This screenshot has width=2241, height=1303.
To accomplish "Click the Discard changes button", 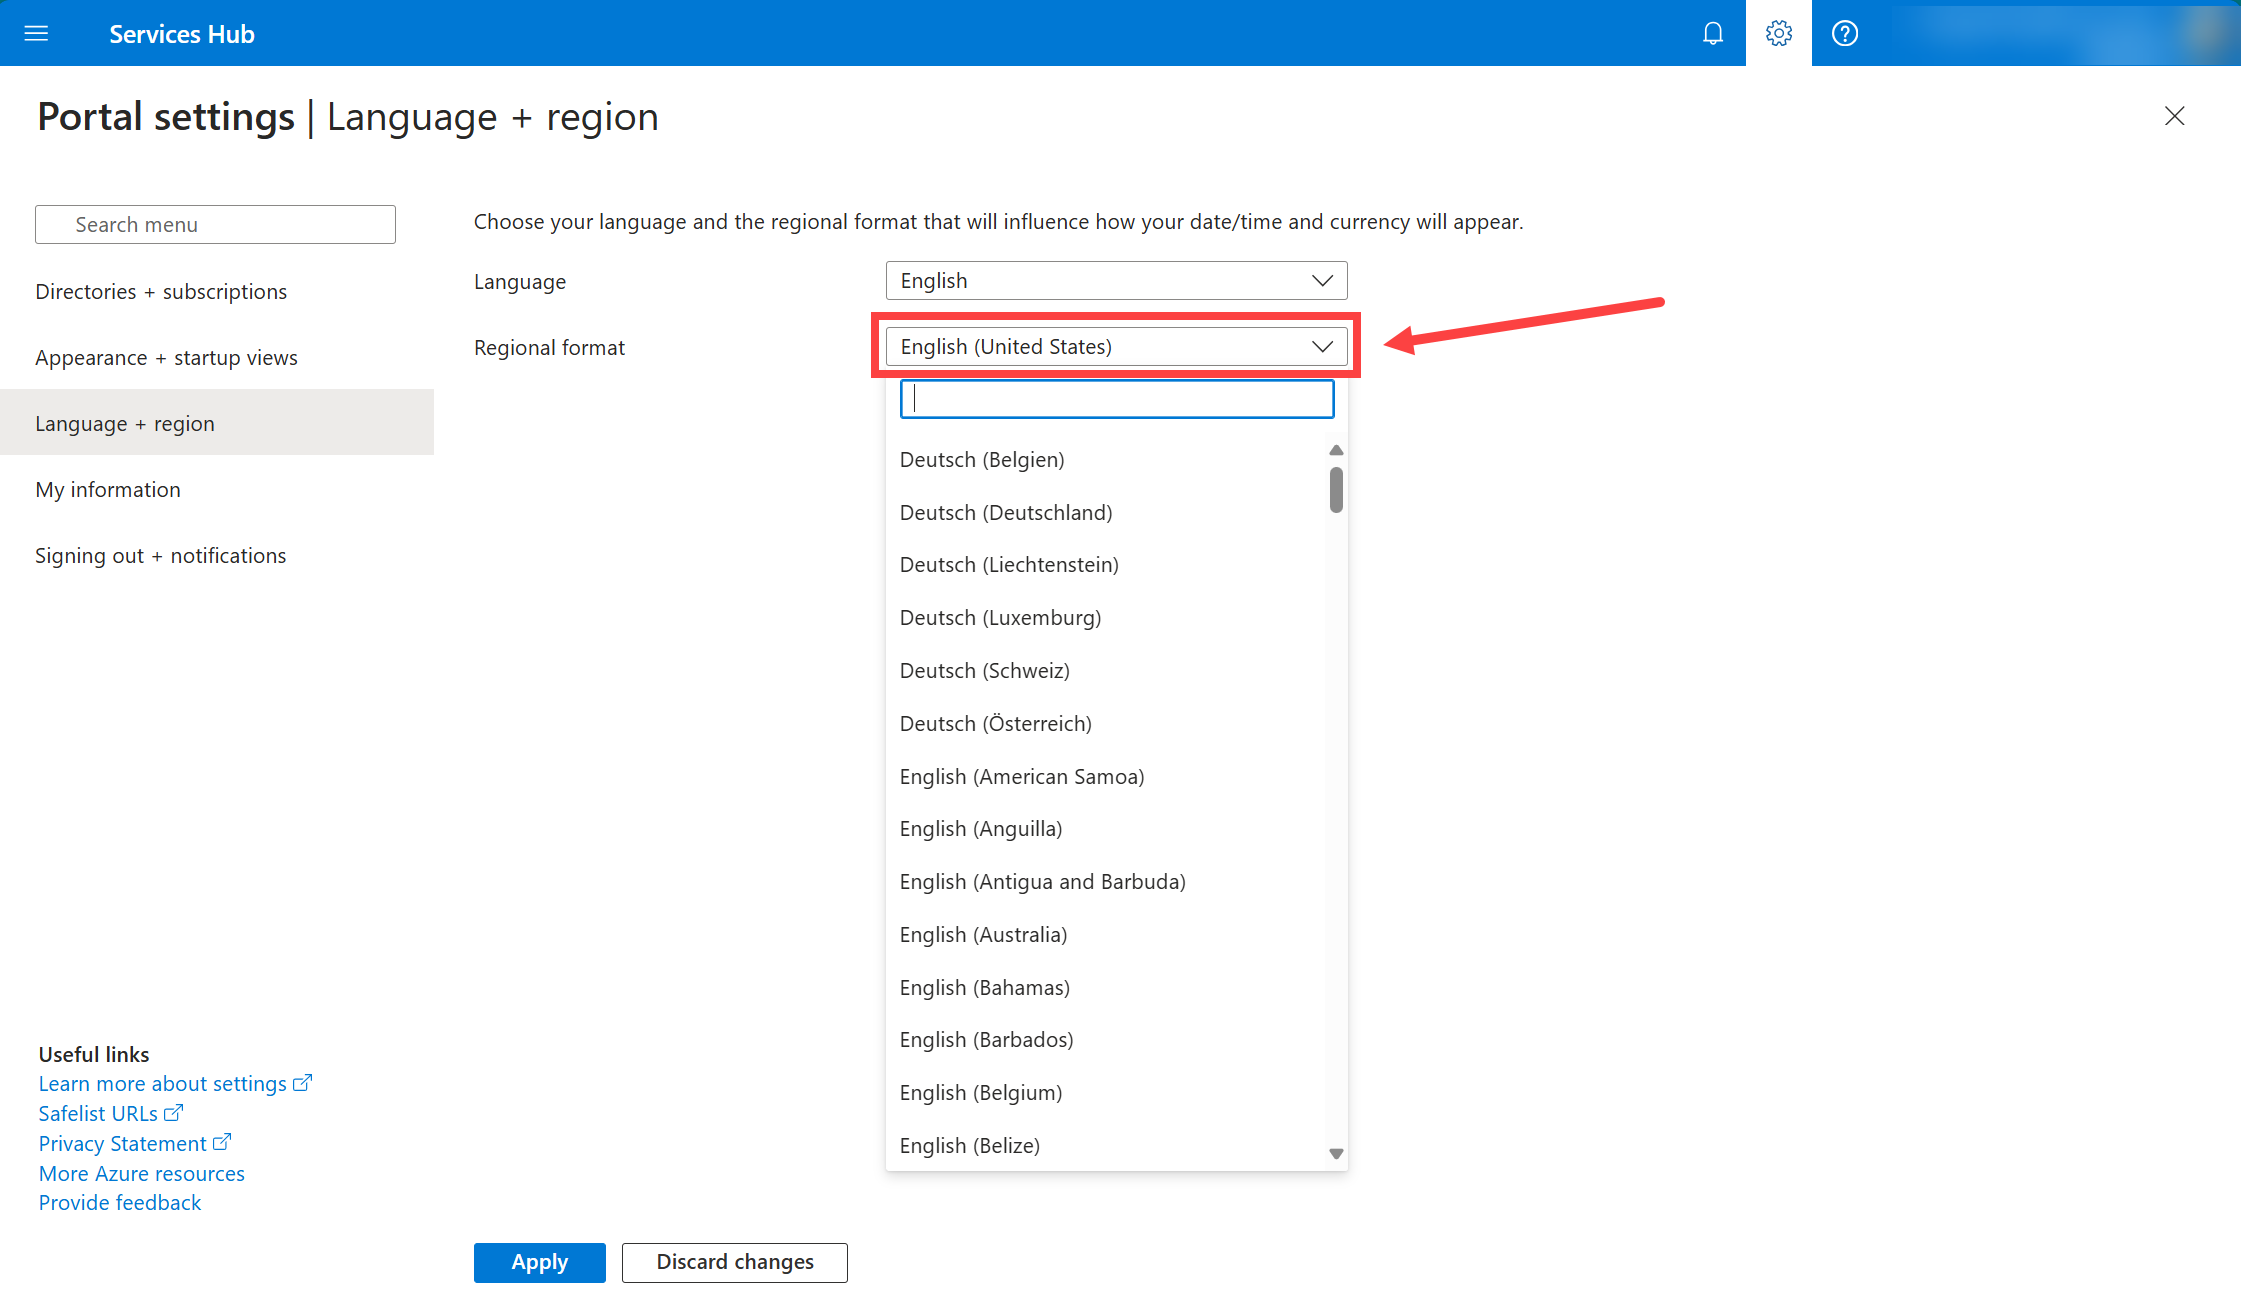I will (734, 1262).
